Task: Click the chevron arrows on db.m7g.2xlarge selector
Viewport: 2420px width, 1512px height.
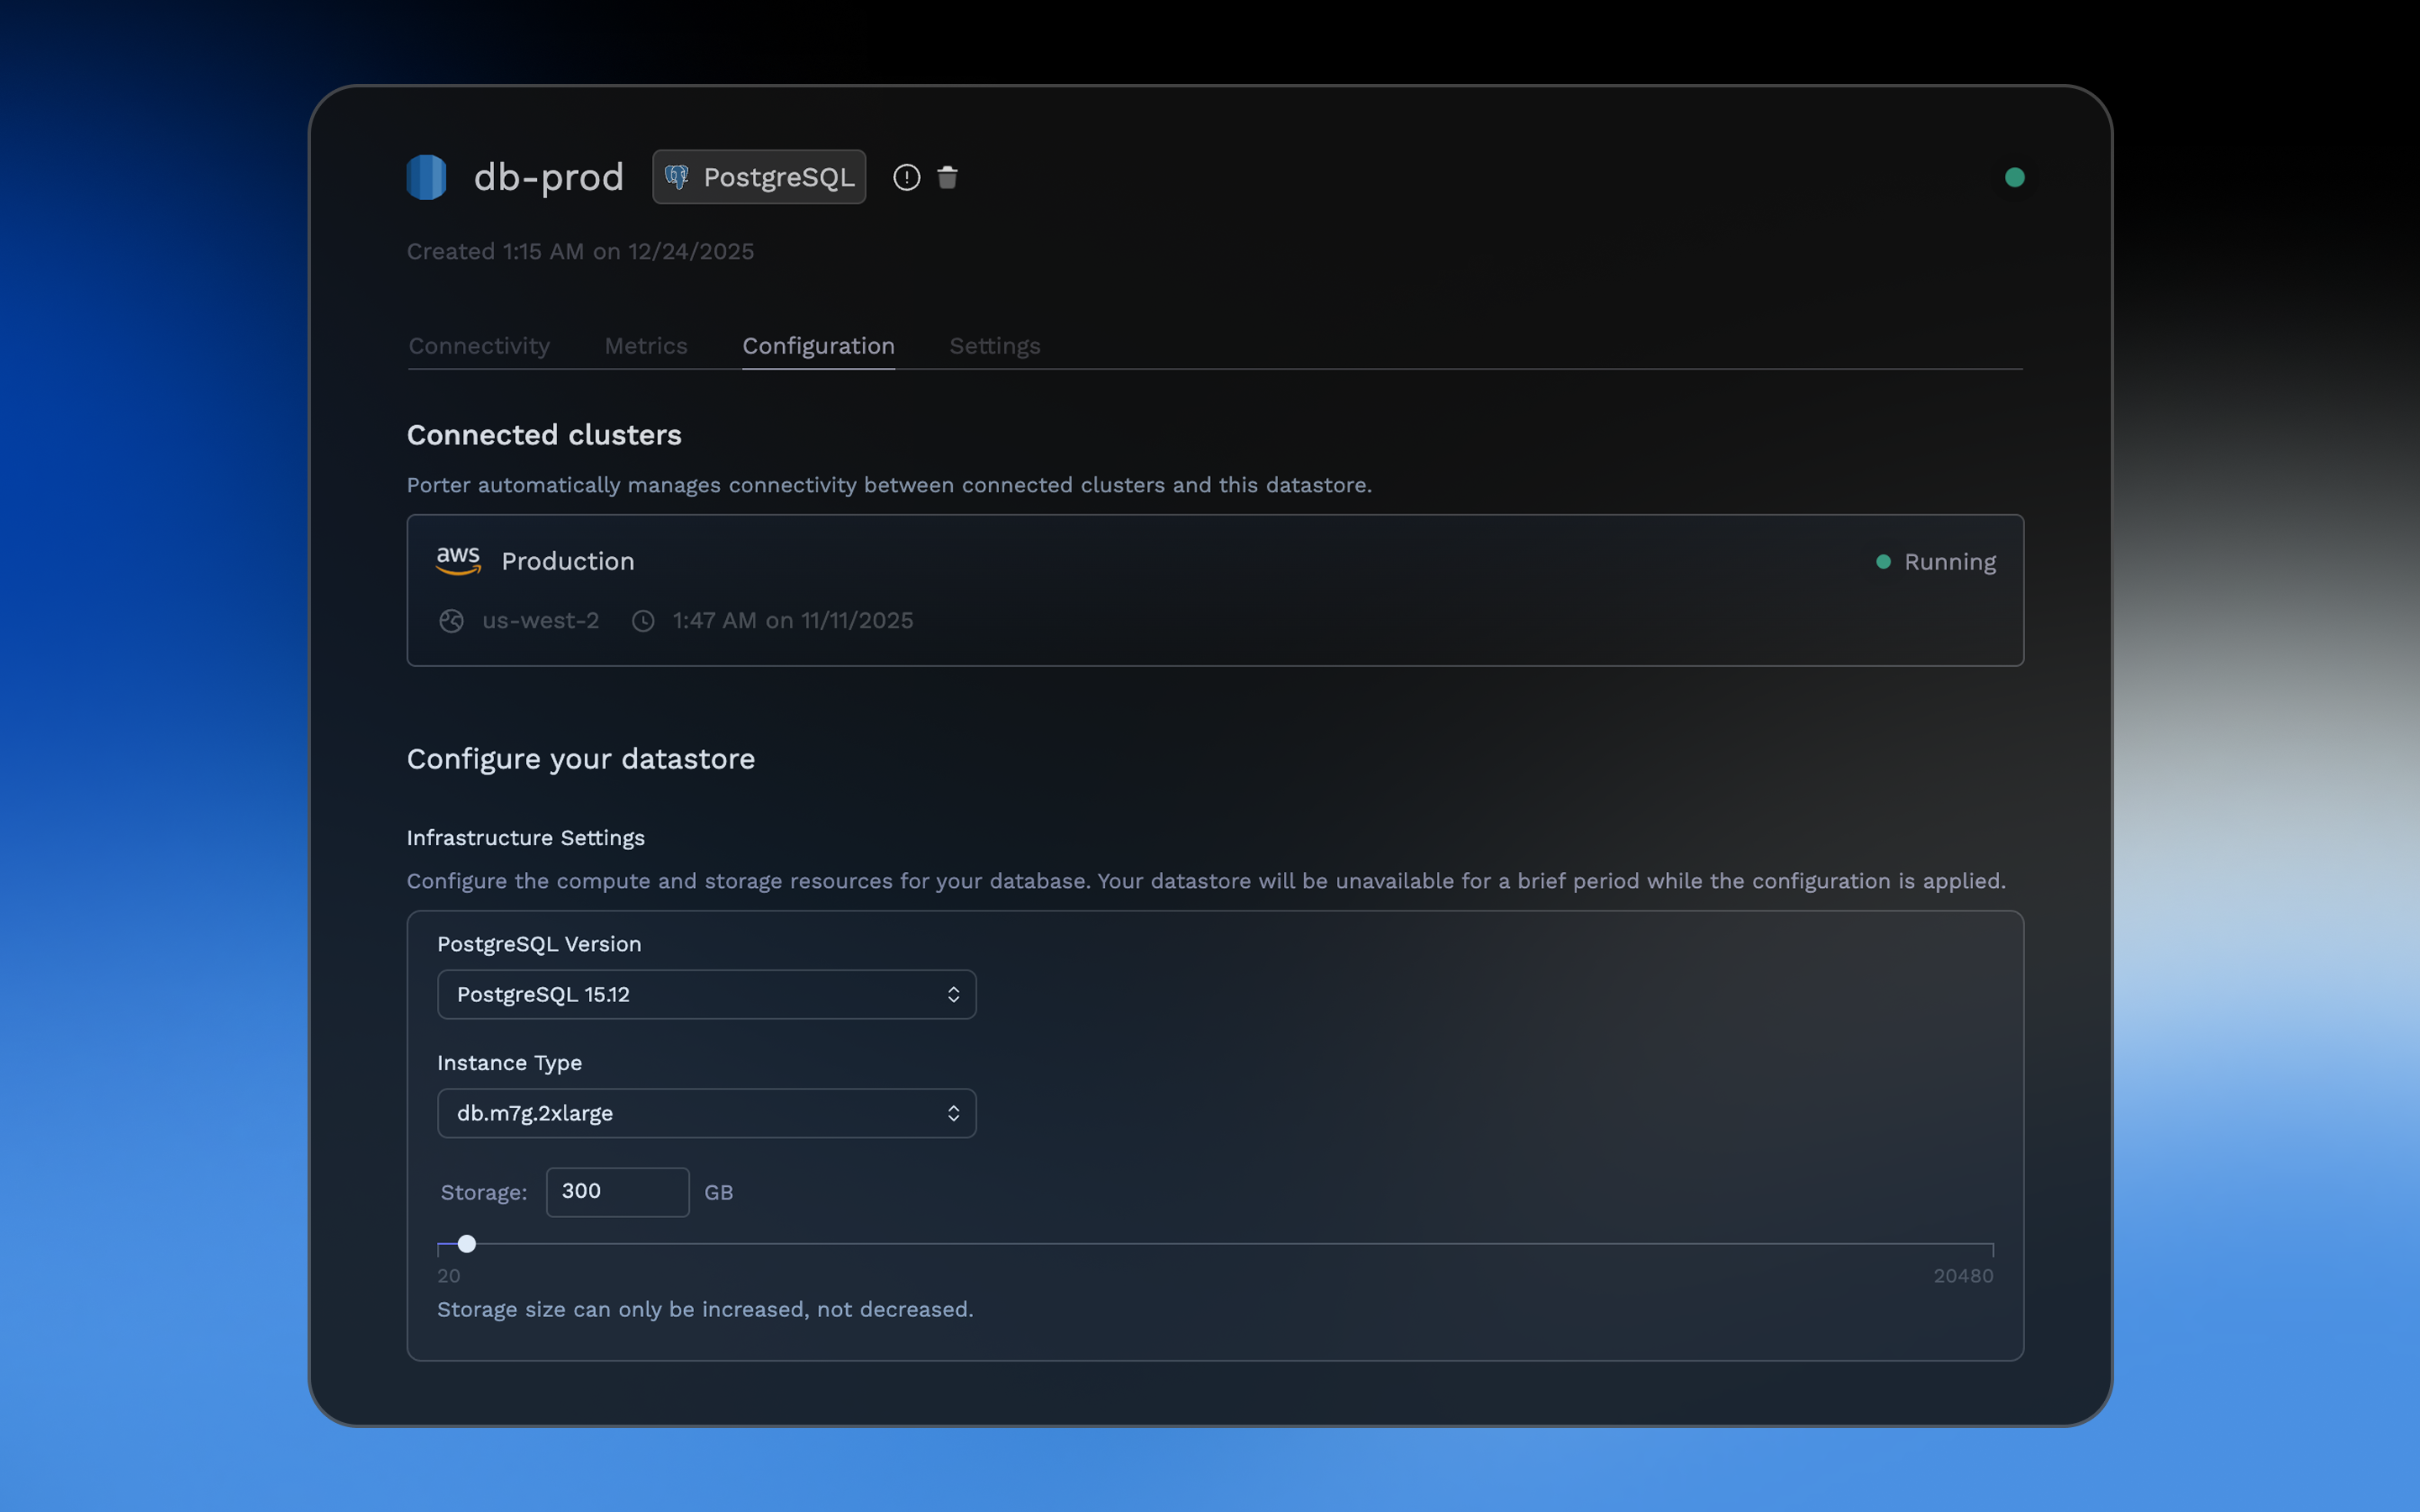Action: pos(953,1113)
